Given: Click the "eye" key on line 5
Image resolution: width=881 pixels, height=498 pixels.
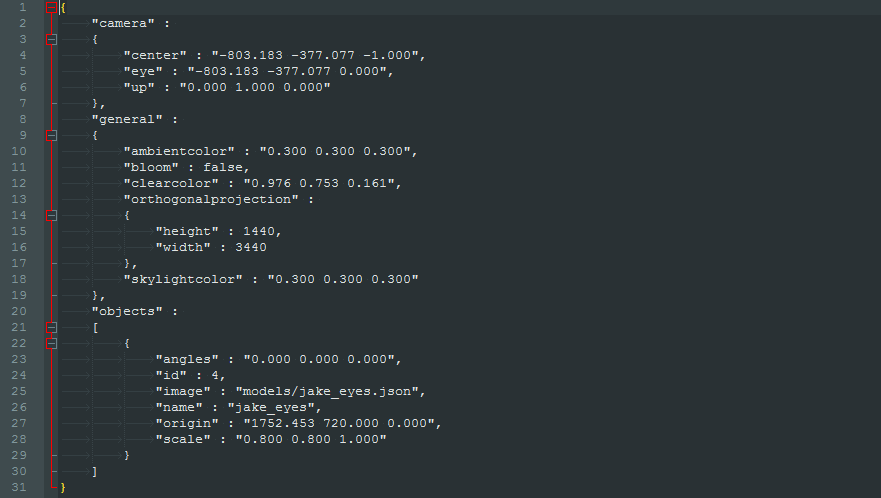Looking at the screenshot, I should [142, 72].
